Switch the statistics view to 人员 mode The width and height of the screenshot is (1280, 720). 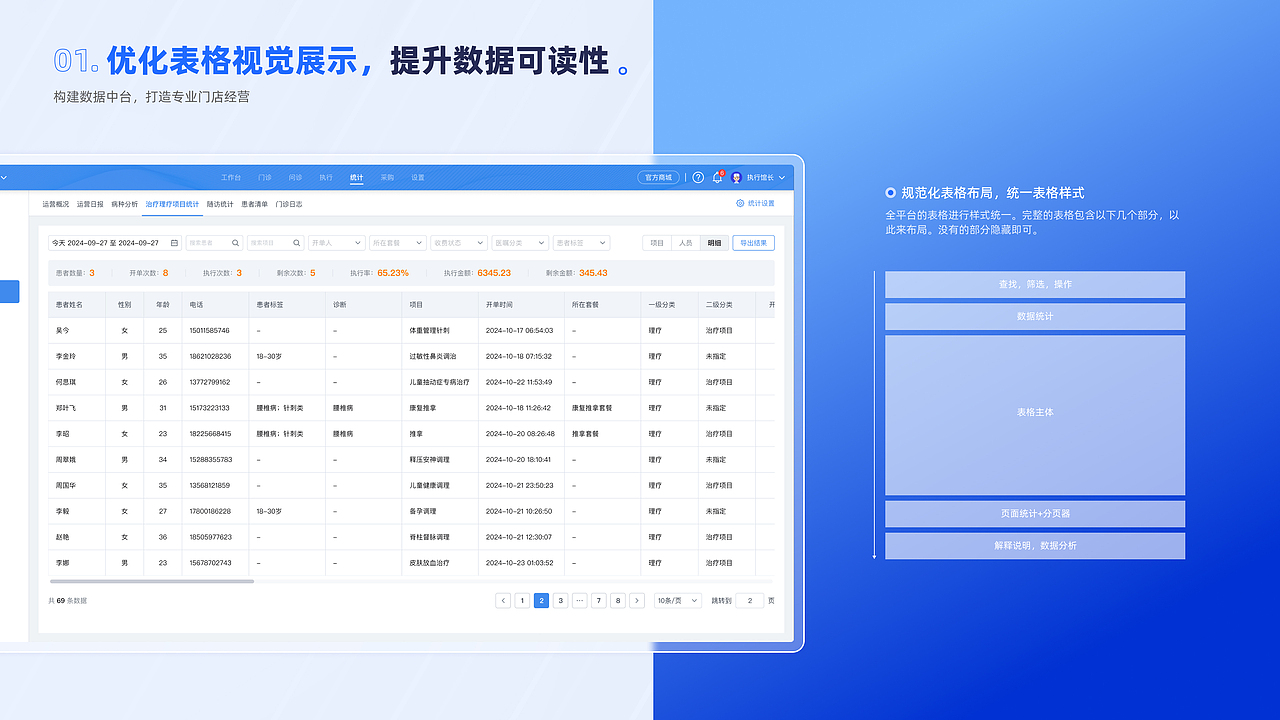[x=684, y=243]
